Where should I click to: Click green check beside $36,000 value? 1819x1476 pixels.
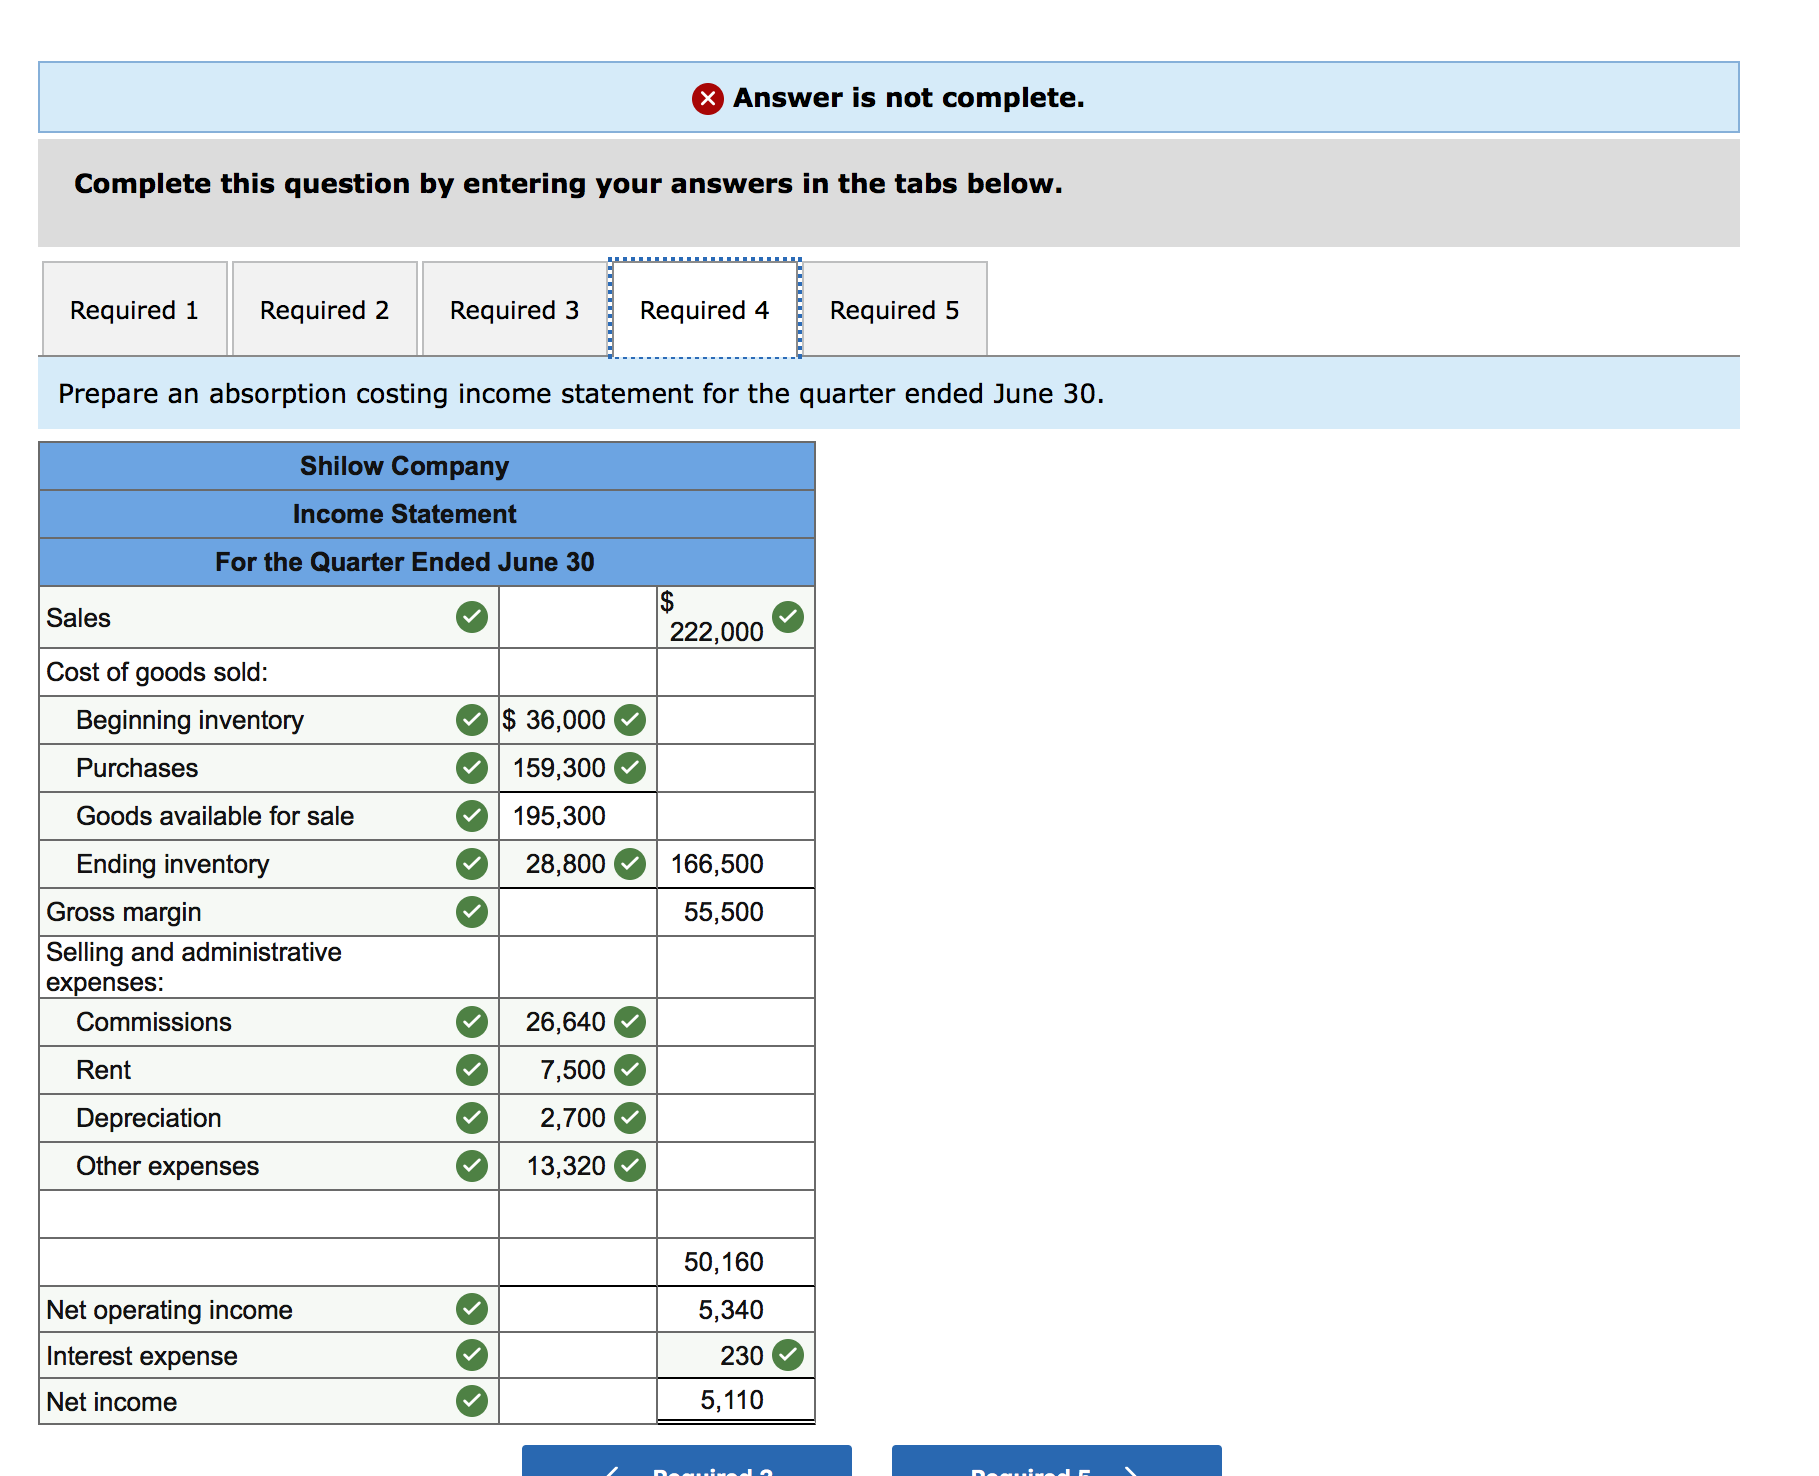point(630,720)
